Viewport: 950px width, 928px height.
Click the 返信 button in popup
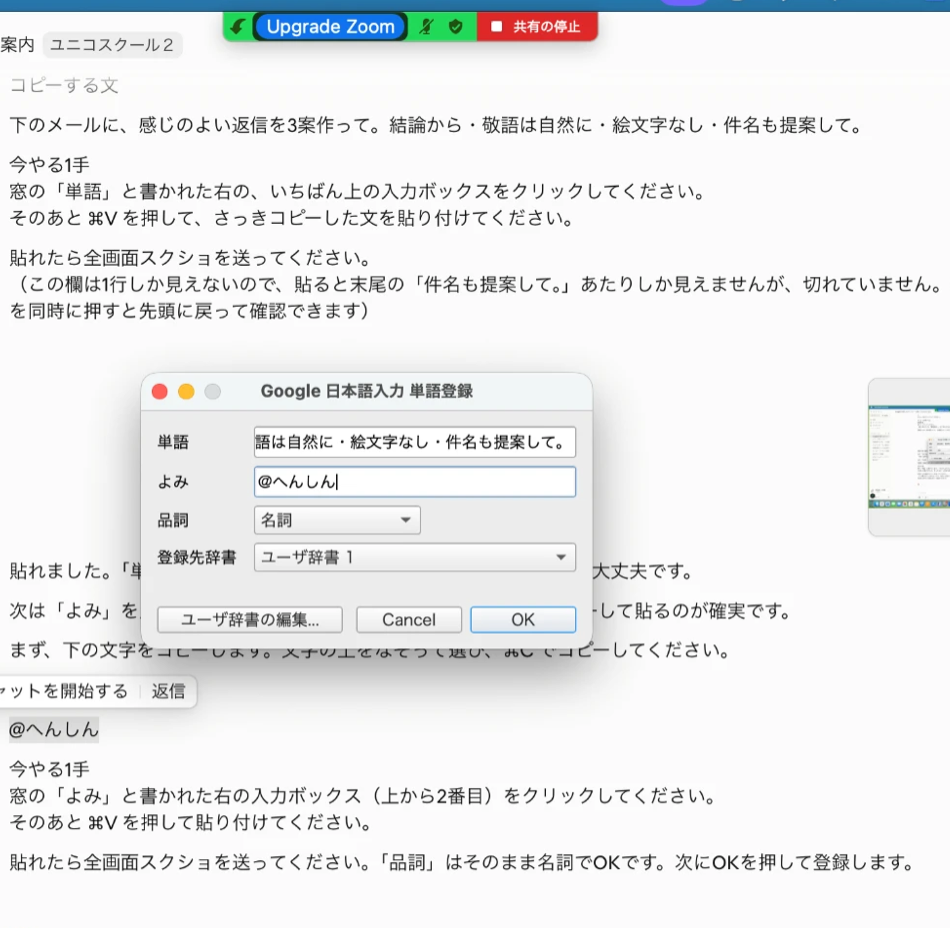point(168,691)
